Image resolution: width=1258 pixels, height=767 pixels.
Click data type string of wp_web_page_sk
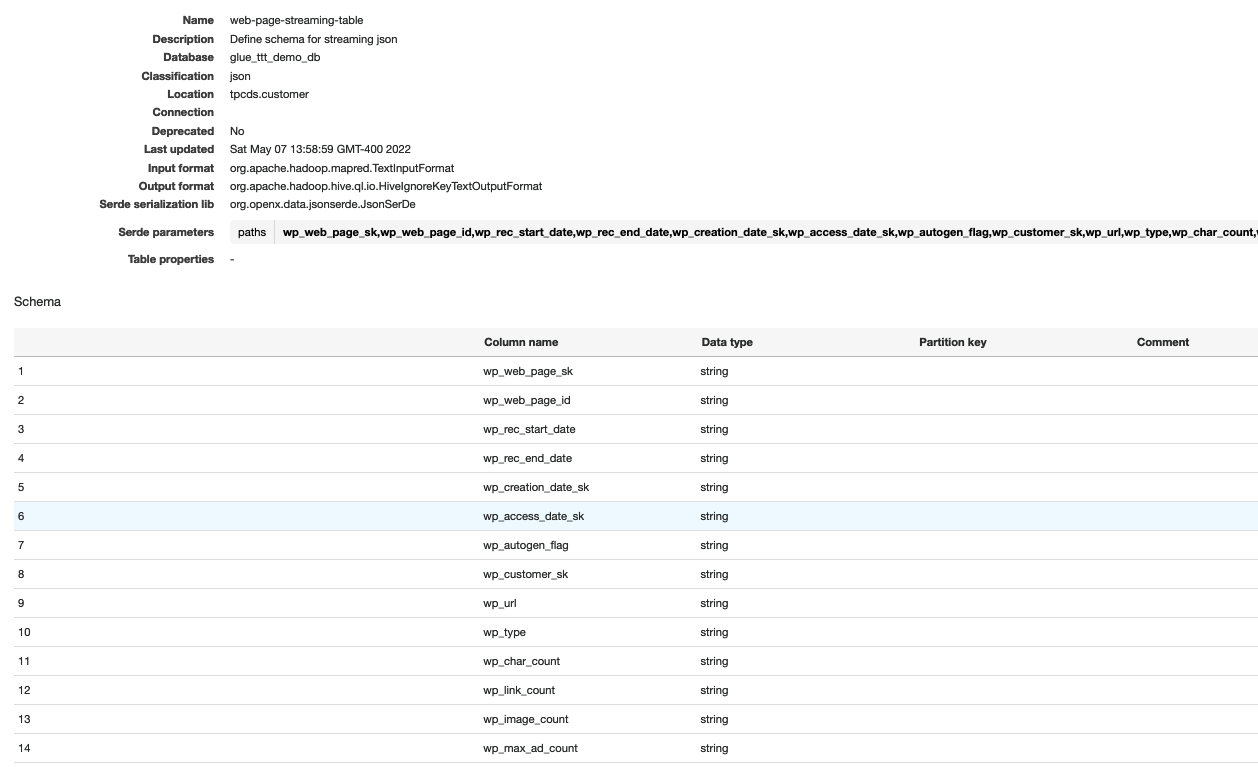tap(714, 371)
